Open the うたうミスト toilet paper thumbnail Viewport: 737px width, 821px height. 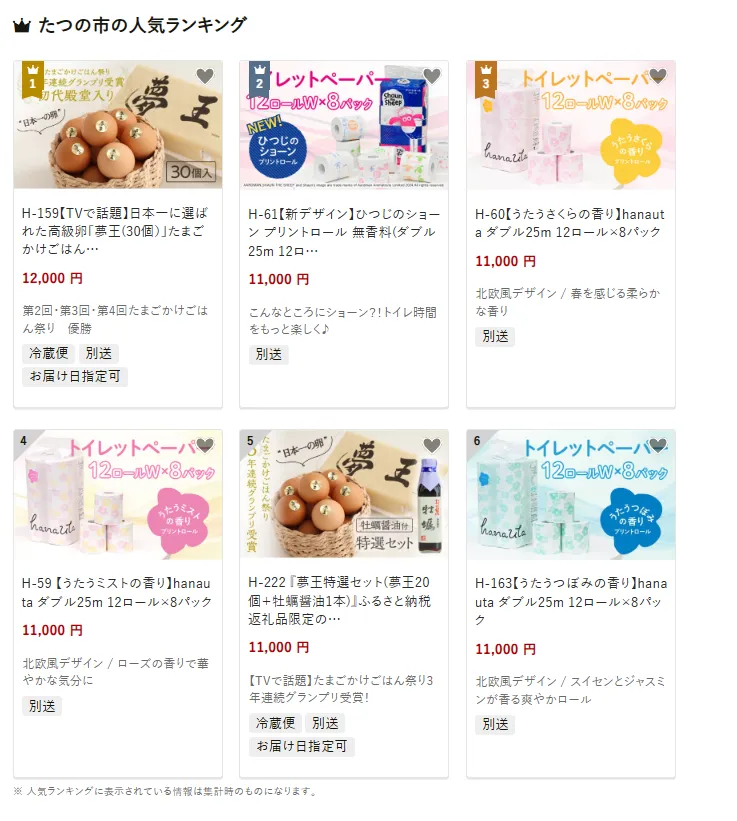[118, 495]
